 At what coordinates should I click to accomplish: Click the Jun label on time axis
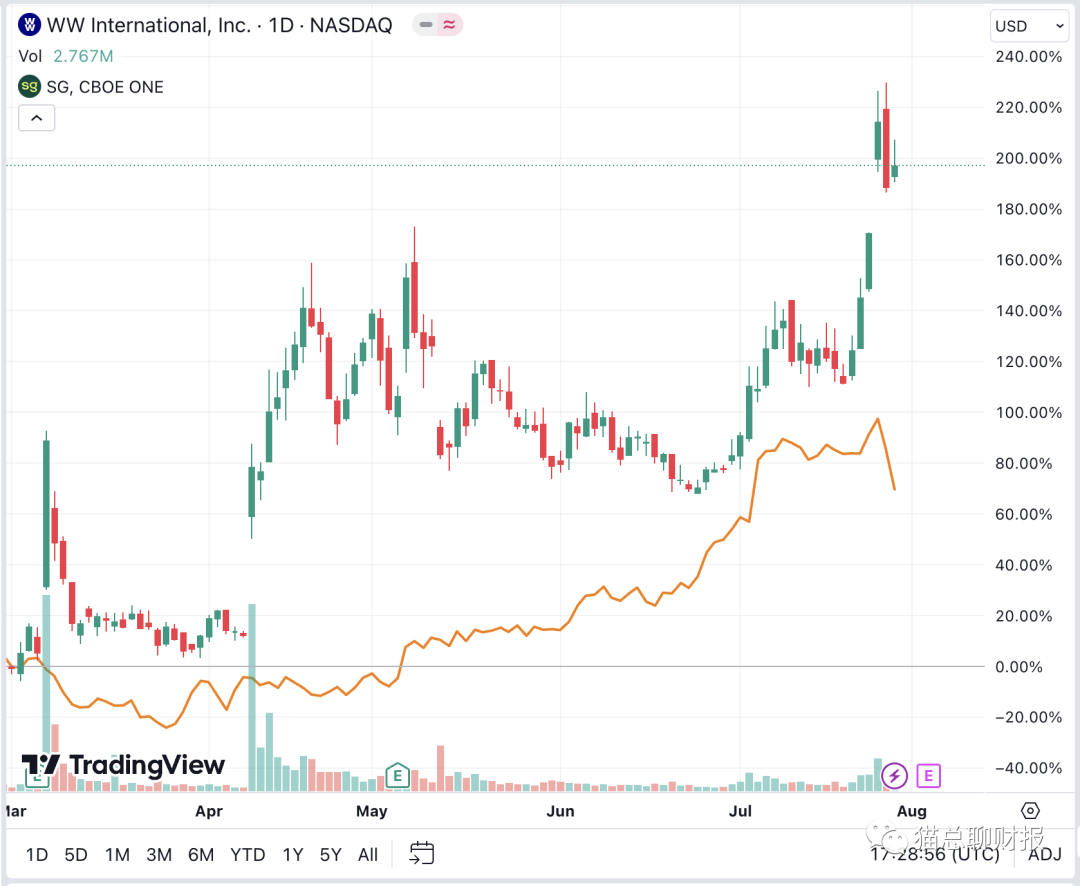click(x=560, y=811)
